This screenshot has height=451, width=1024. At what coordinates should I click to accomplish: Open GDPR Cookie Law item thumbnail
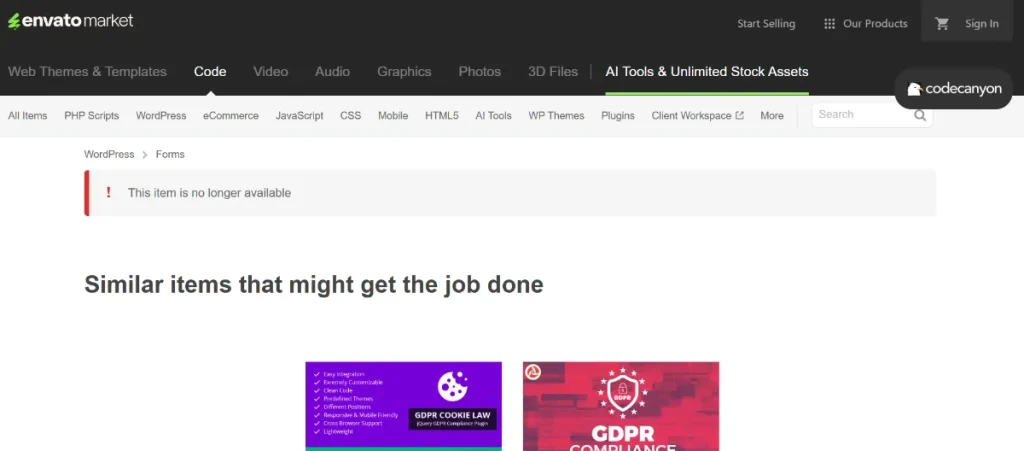[404, 406]
